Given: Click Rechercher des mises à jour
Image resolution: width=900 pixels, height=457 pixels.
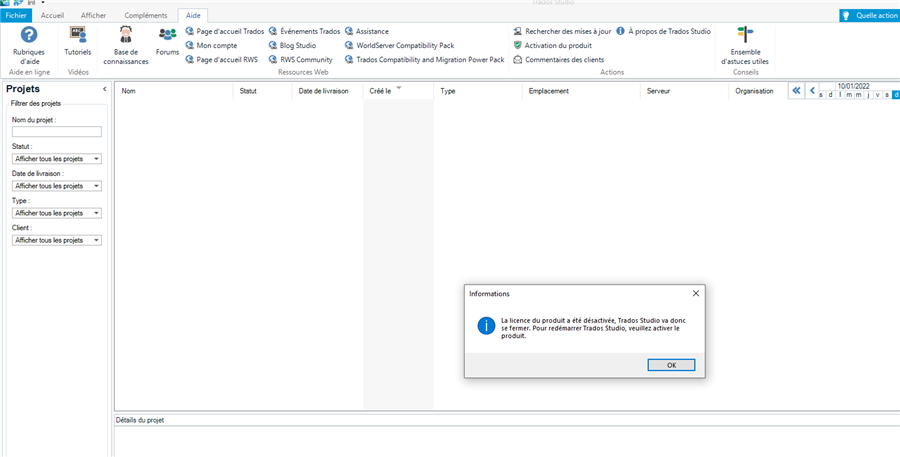Looking at the screenshot, I should click(562, 32).
